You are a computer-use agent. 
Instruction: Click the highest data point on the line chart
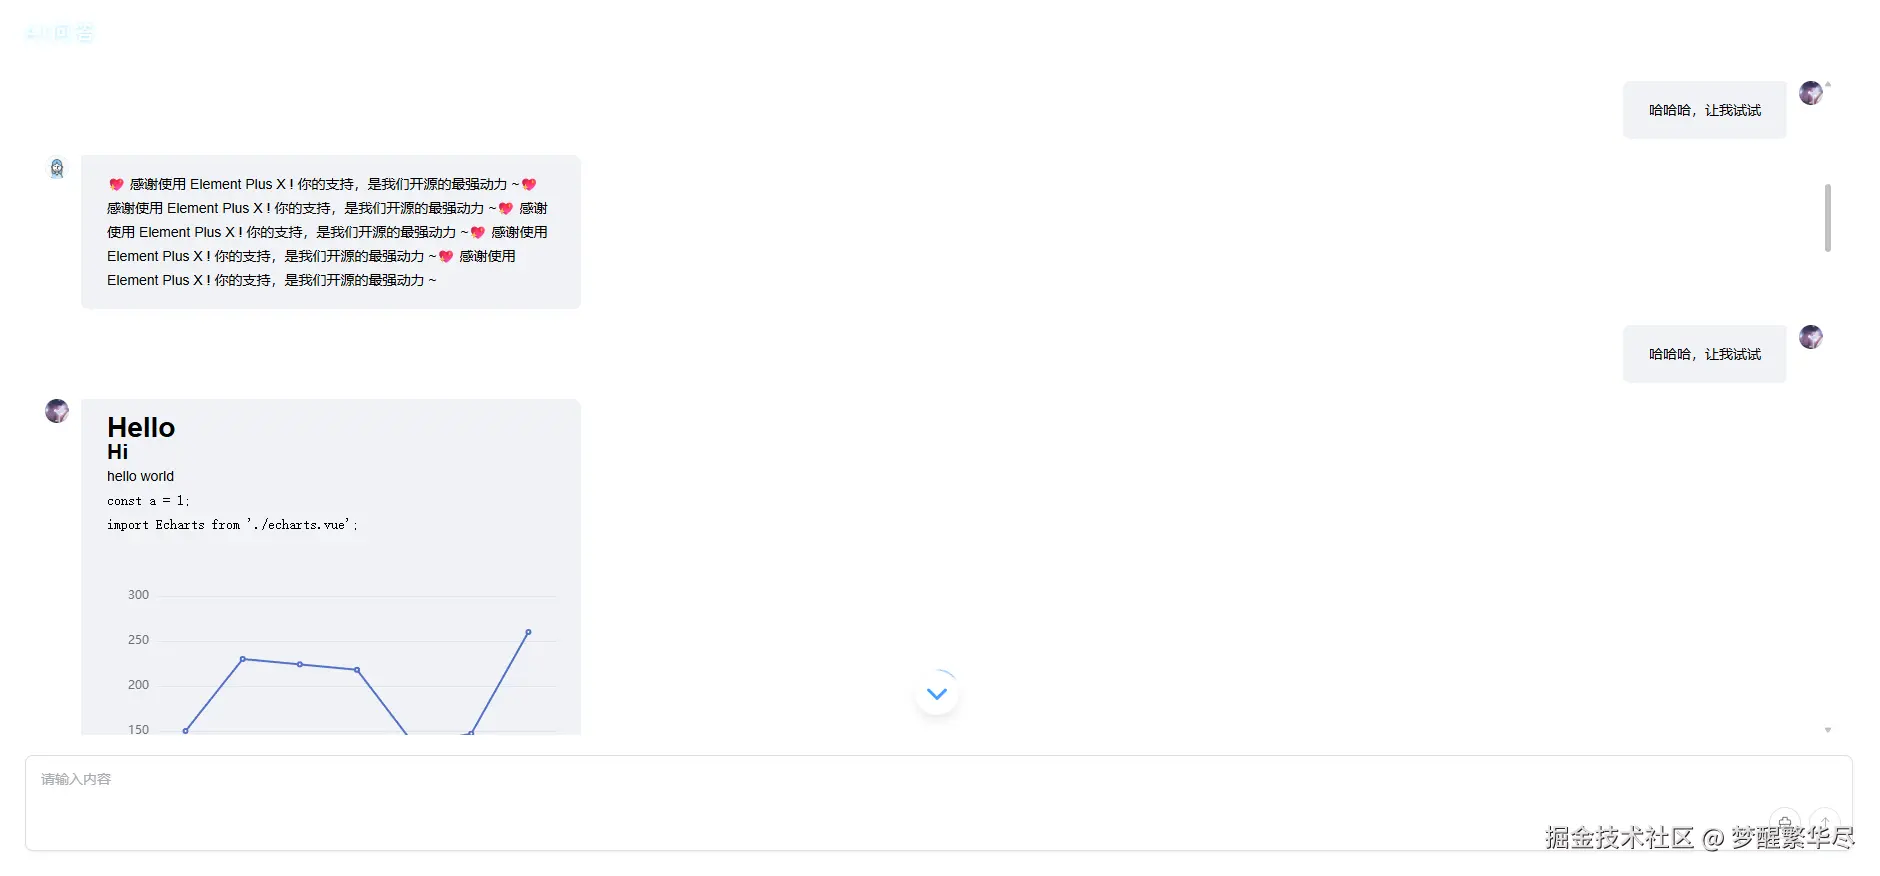(x=528, y=632)
